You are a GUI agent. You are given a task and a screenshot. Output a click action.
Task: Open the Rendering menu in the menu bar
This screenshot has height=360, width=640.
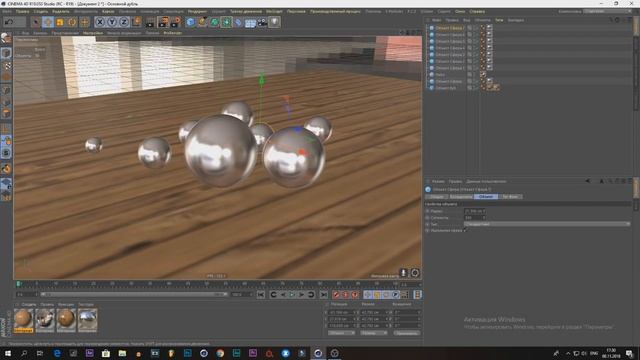pos(197,11)
